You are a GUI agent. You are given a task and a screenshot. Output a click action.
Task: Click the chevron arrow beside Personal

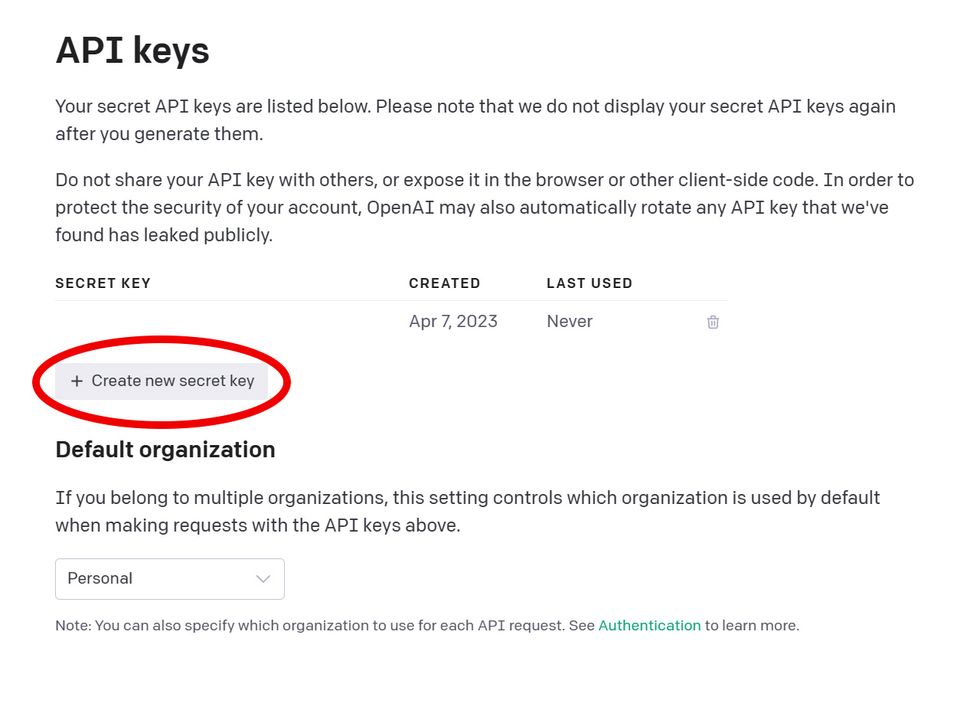[x=263, y=579]
